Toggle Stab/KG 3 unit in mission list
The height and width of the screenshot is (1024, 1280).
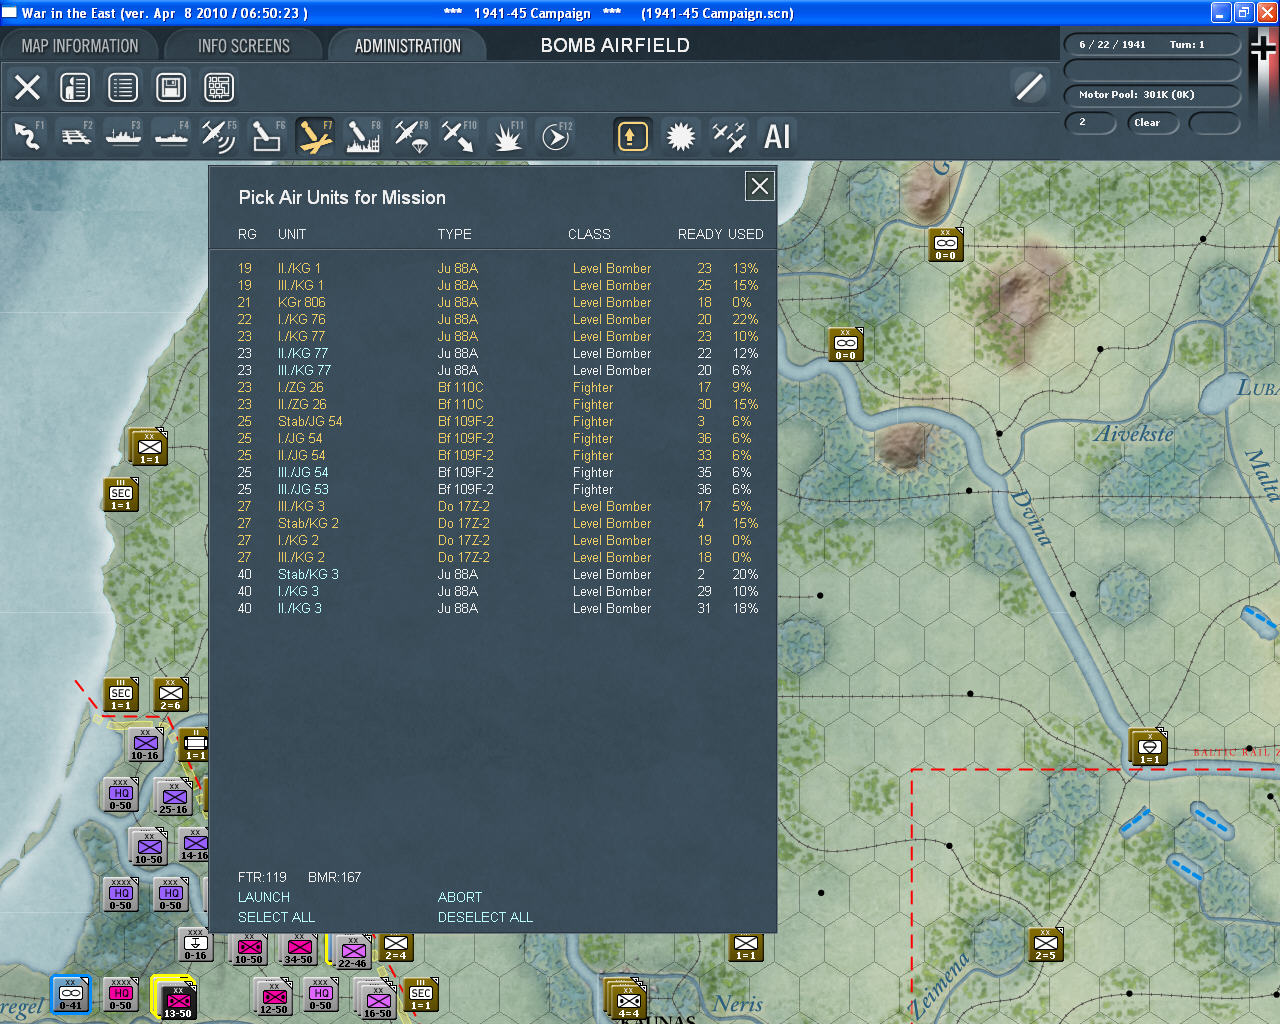[x=308, y=574]
